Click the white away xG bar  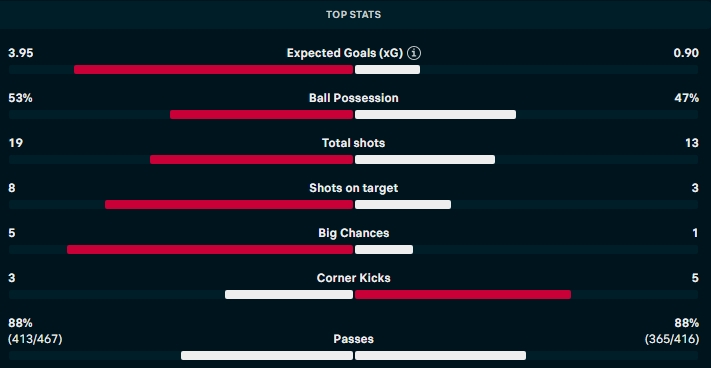click(x=387, y=70)
